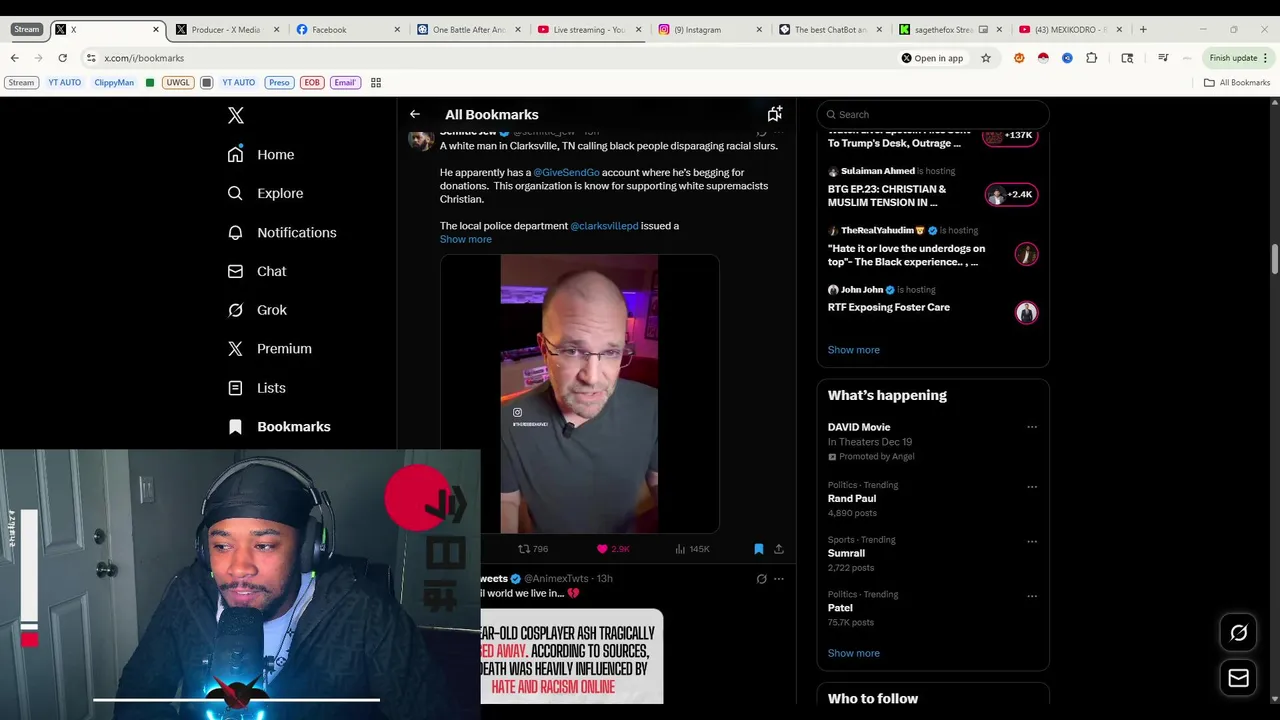Show more under What's happening

click(854, 653)
